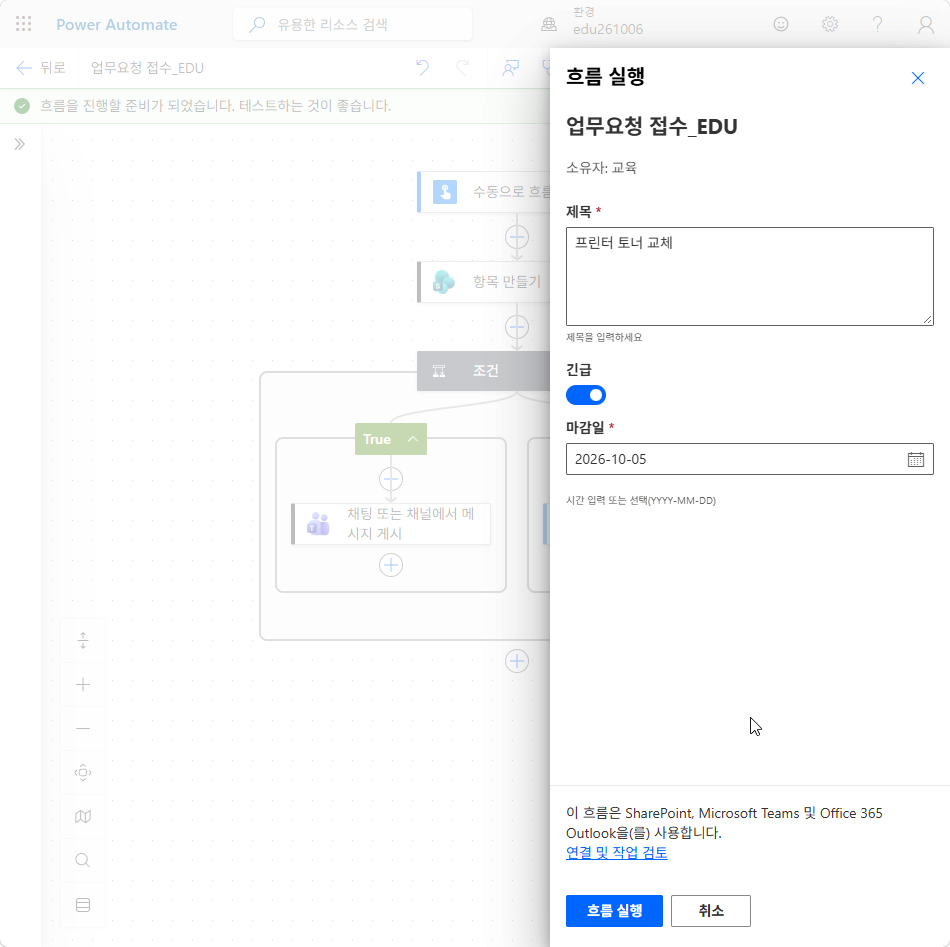Zoom in on the canvas
Screen dimensions: 950x947
click(x=83, y=685)
